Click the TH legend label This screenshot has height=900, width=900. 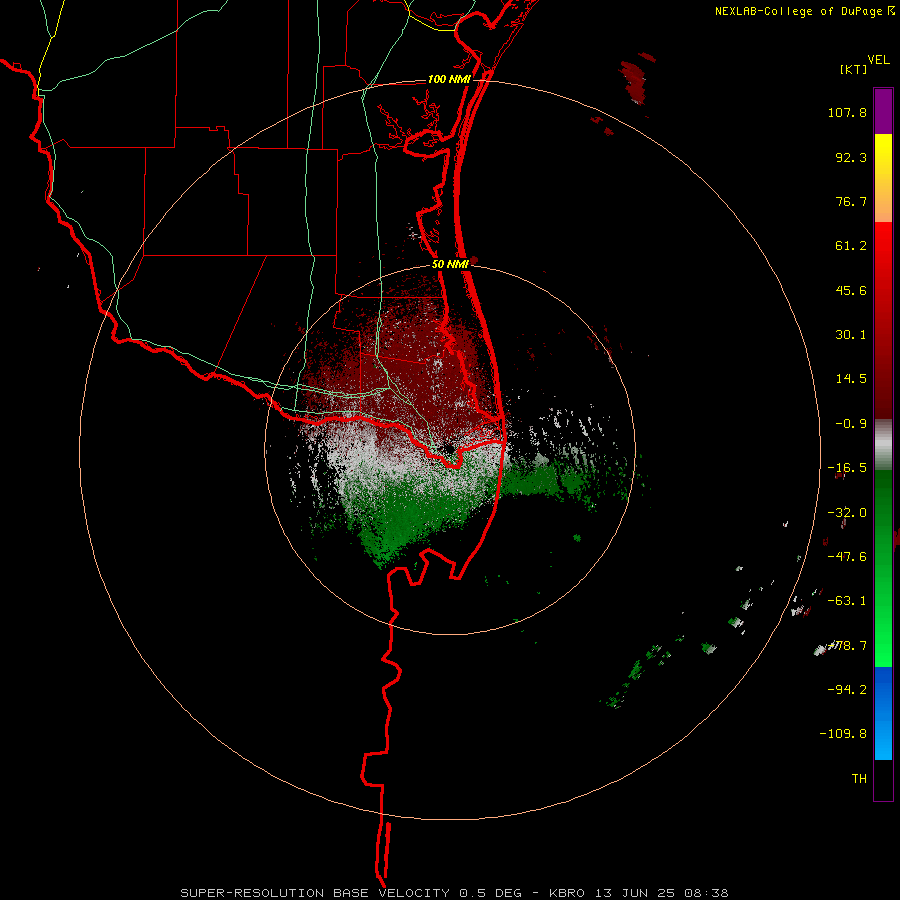click(859, 779)
